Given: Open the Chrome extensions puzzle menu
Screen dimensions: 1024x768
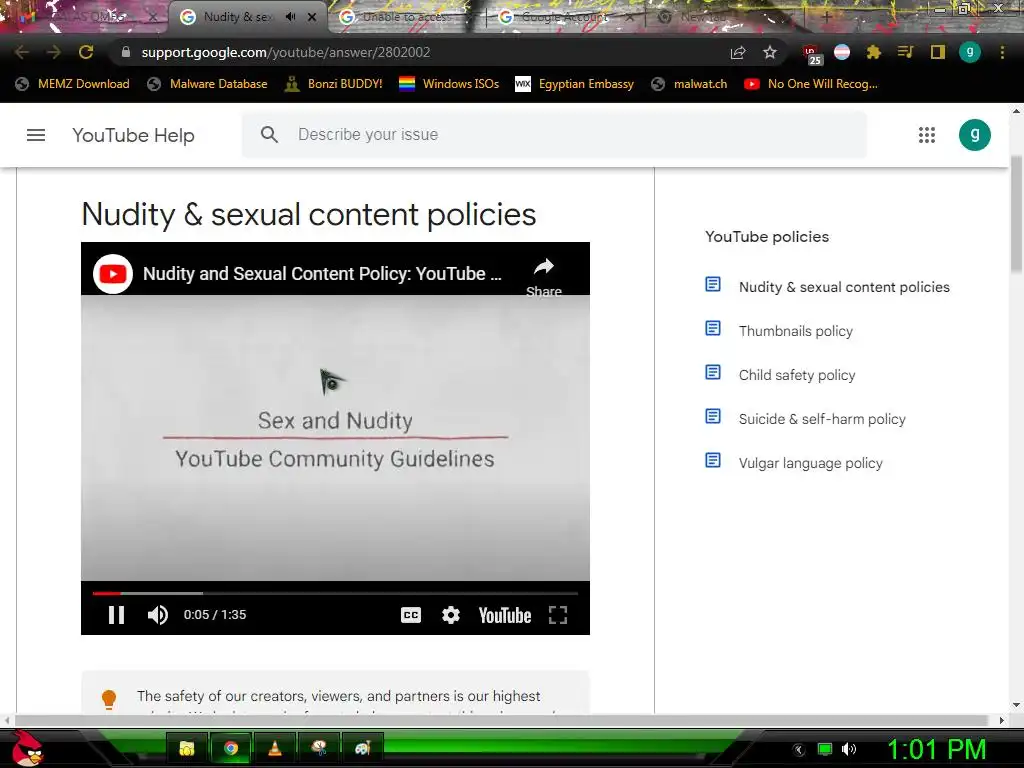Looking at the screenshot, I should pyautogui.click(x=874, y=52).
